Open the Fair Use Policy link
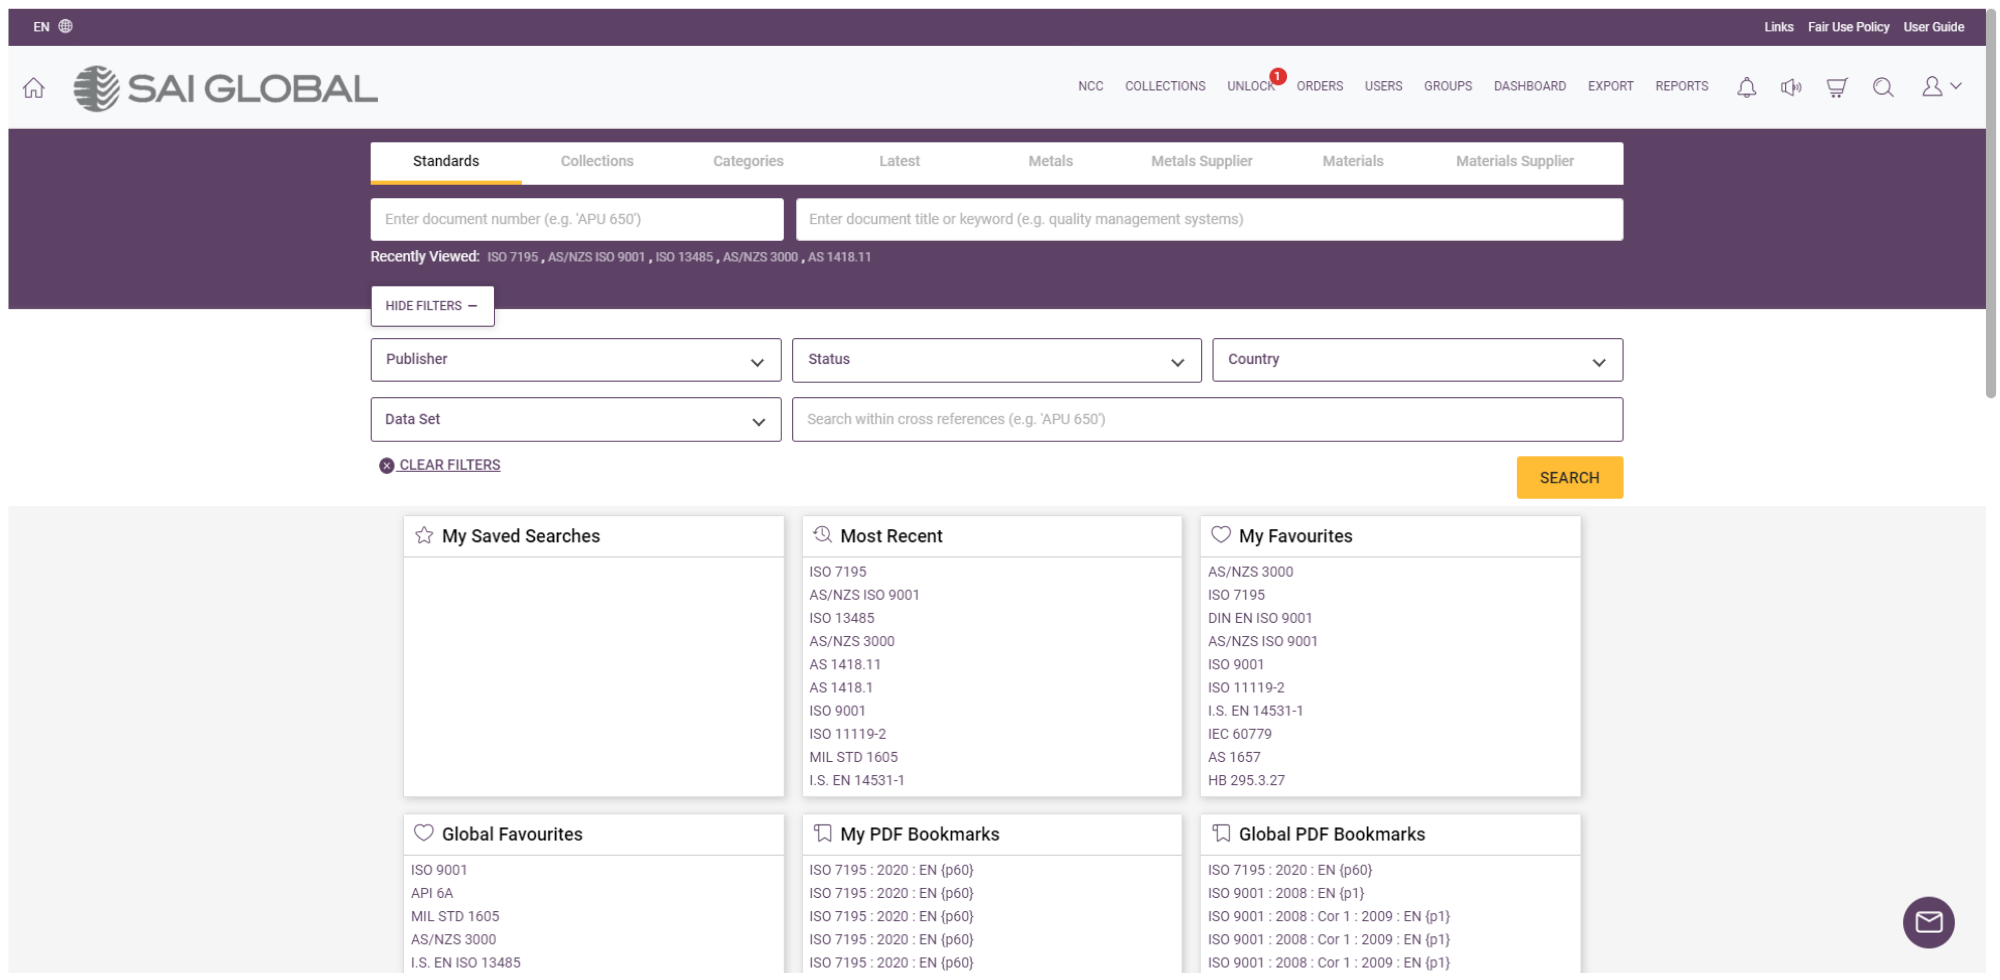This screenshot has width=2000, height=980. point(1848,27)
